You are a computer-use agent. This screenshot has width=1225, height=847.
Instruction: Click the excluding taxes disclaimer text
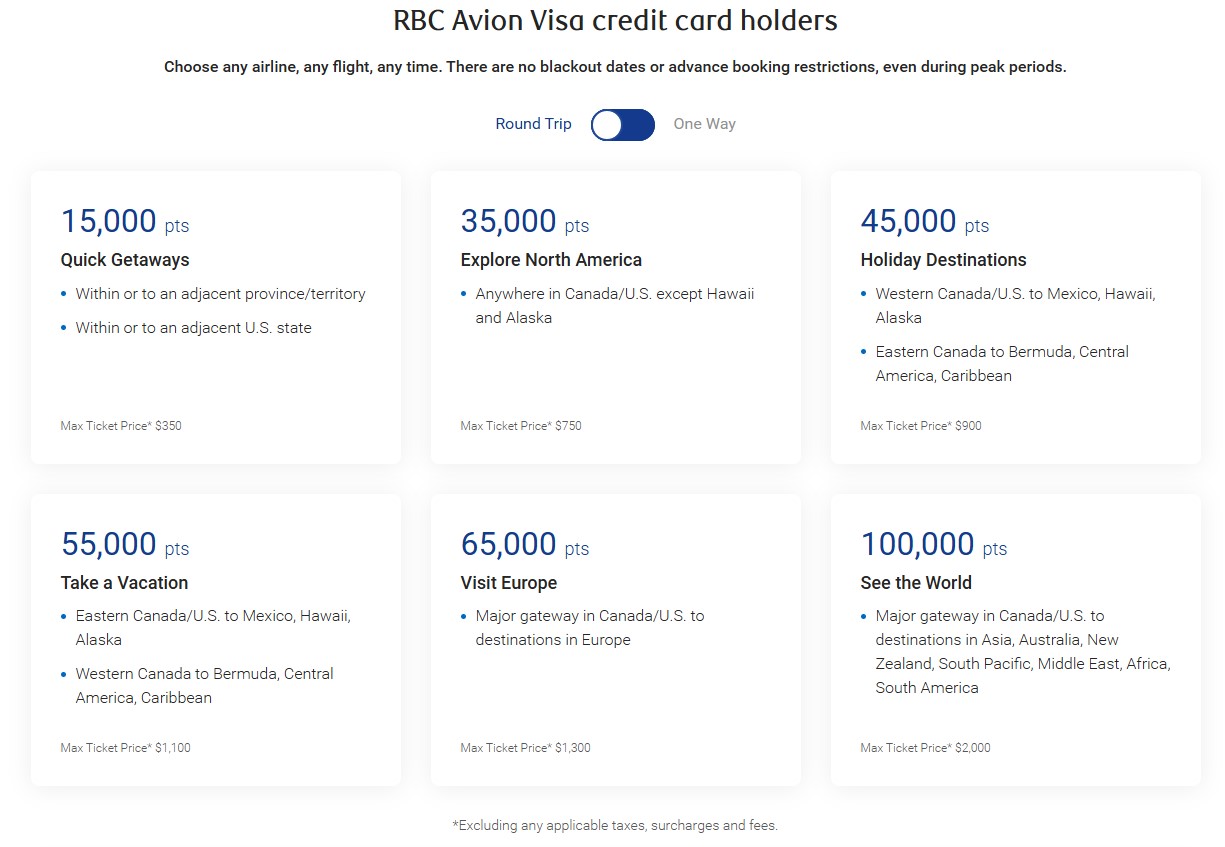coord(615,825)
